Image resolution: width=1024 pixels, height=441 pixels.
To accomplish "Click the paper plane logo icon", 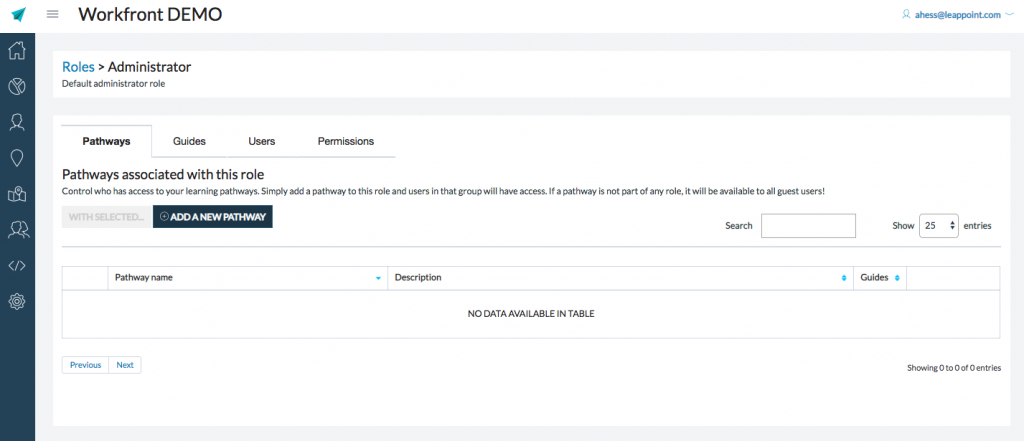I will 17,14.
